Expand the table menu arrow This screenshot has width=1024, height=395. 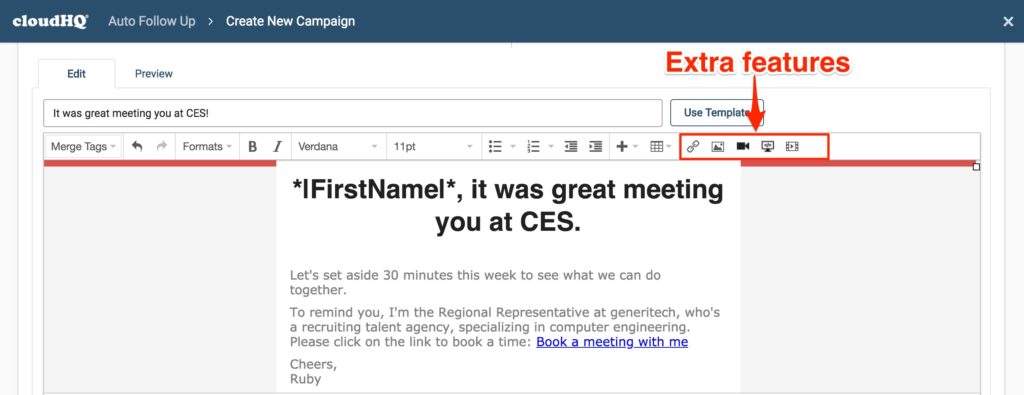click(669, 147)
